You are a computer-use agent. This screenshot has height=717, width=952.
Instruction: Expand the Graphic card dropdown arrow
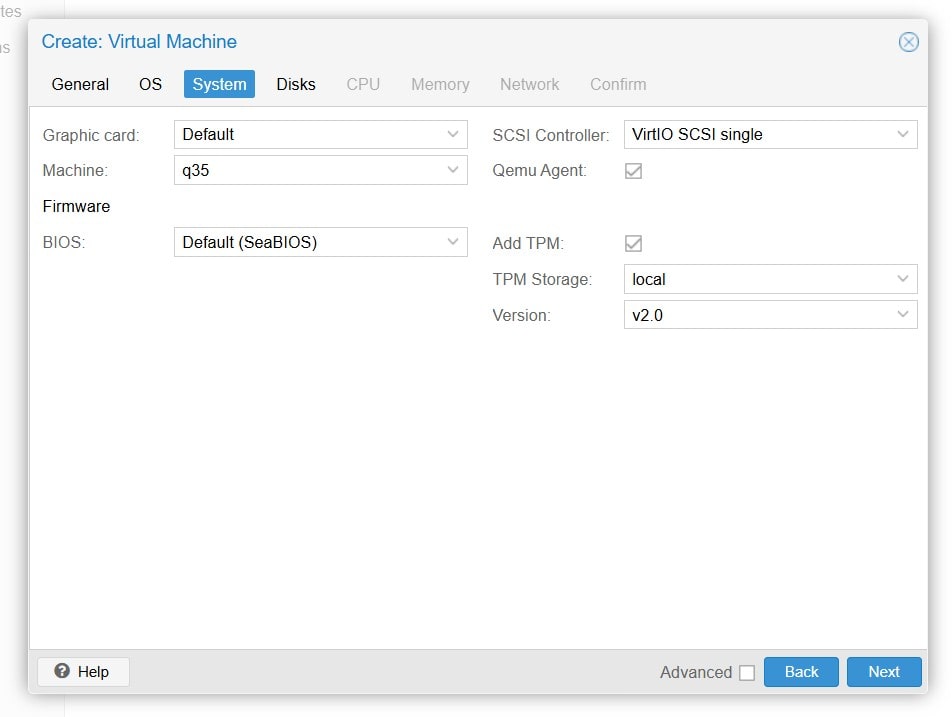(453, 134)
